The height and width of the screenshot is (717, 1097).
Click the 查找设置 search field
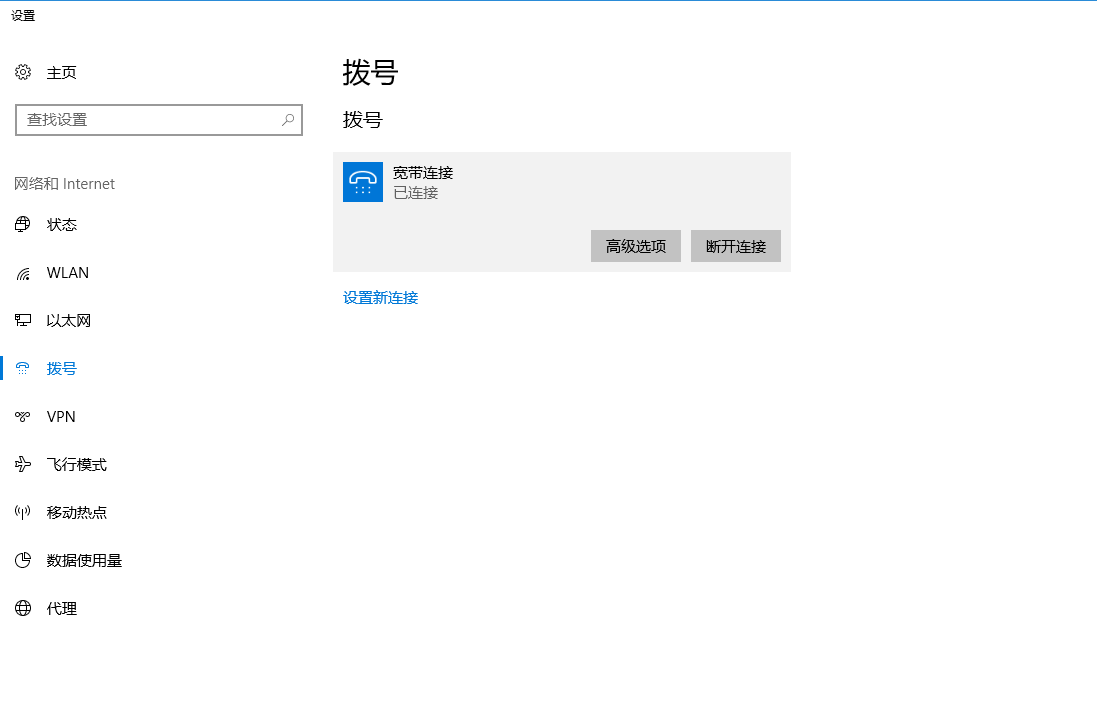click(159, 120)
